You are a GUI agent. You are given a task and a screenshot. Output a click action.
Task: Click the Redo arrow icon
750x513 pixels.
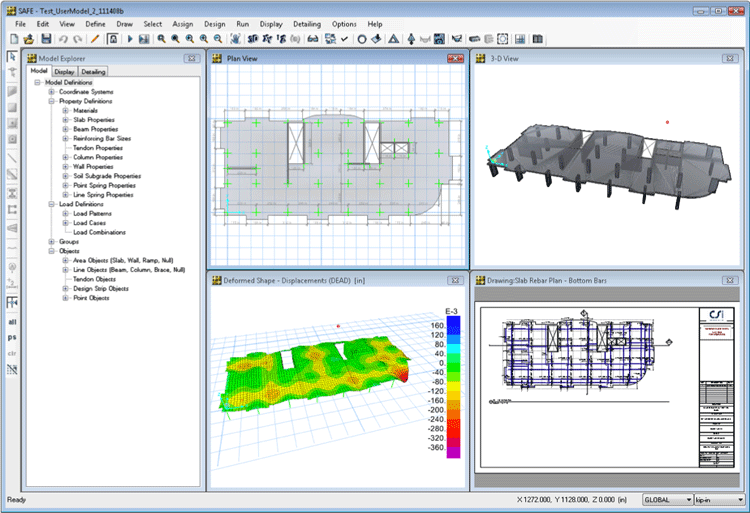77,39
